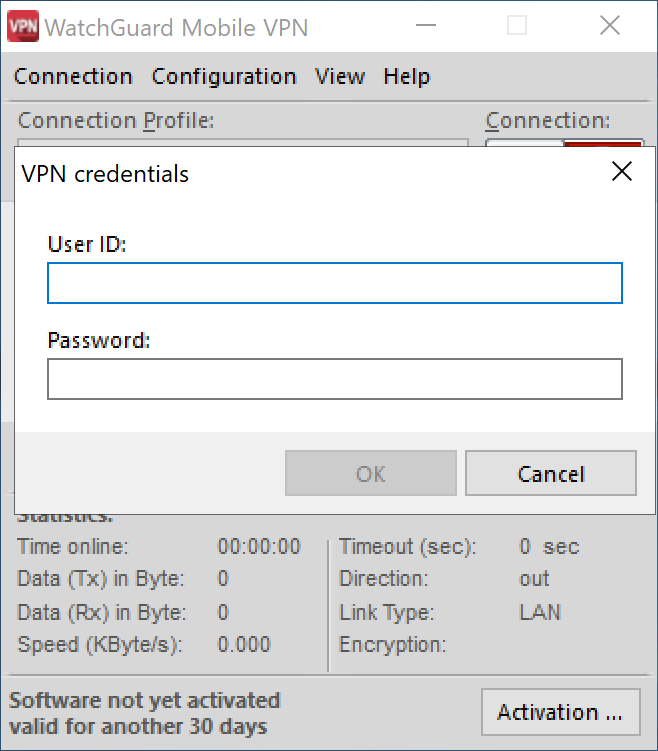658x751 pixels.
Task: Close the WatchGuard Mobile VPN window
Action: click(610, 26)
